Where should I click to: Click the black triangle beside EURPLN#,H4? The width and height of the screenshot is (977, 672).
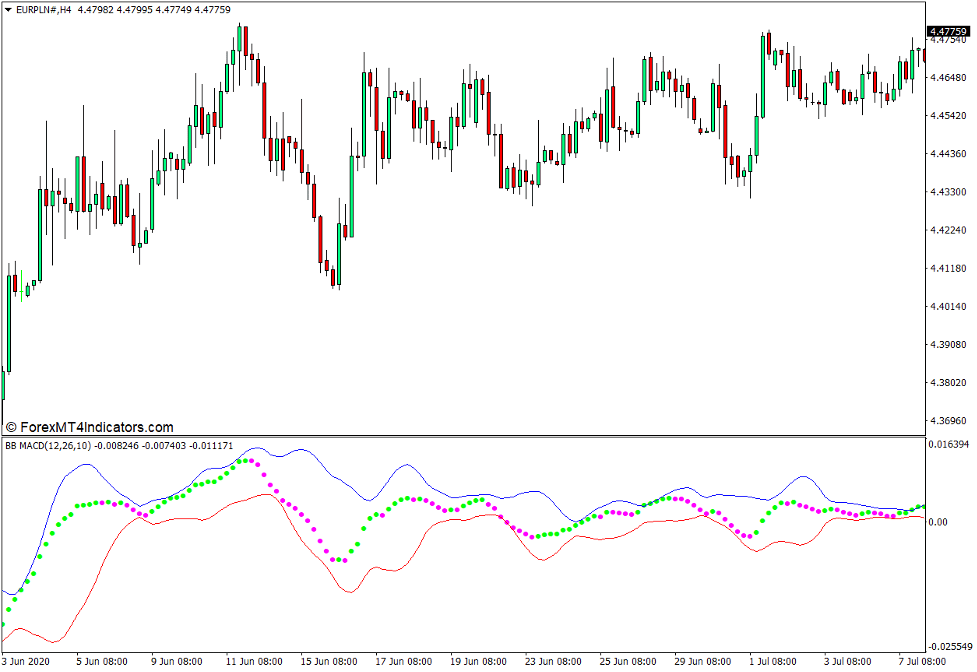tap(8, 10)
